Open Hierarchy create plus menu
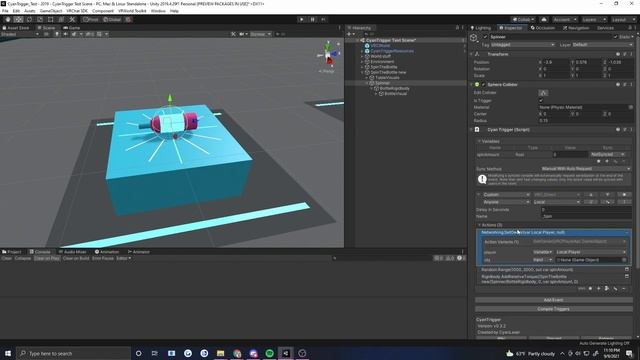The height and width of the screenshot is (360, 640). point(350,34)
